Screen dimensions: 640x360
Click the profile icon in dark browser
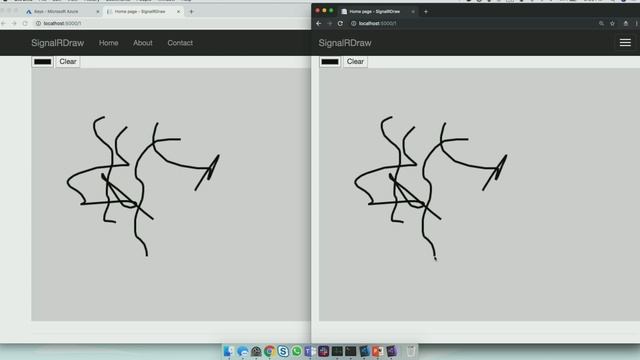pos(625,24)
